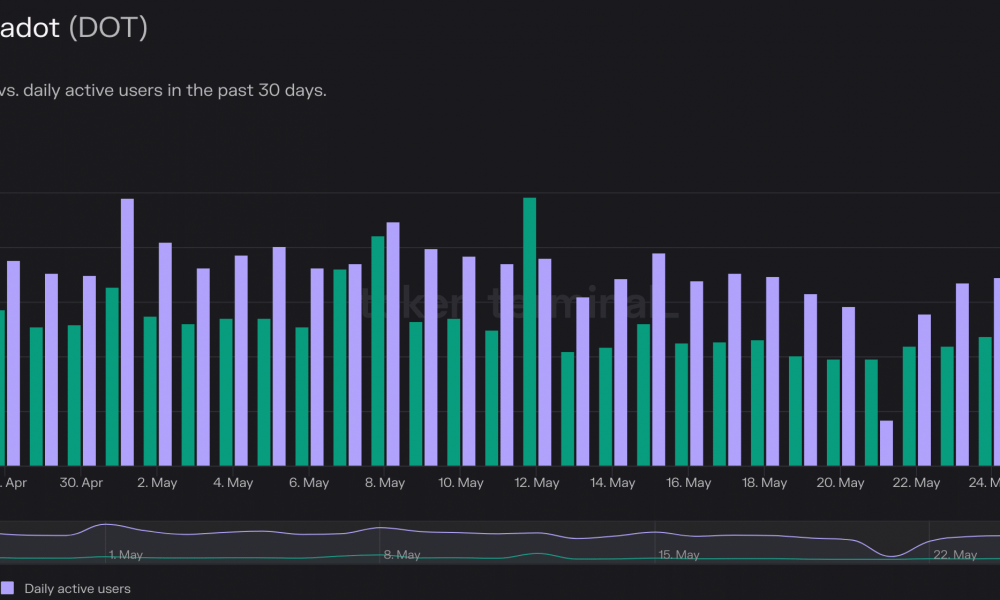
Task: Jump to "8. May" in the range navigator
Action: tap(402, 555)
